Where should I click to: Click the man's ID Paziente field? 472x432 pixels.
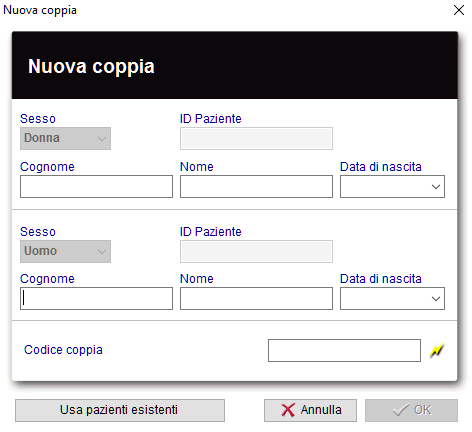click(x=256, y=251)
